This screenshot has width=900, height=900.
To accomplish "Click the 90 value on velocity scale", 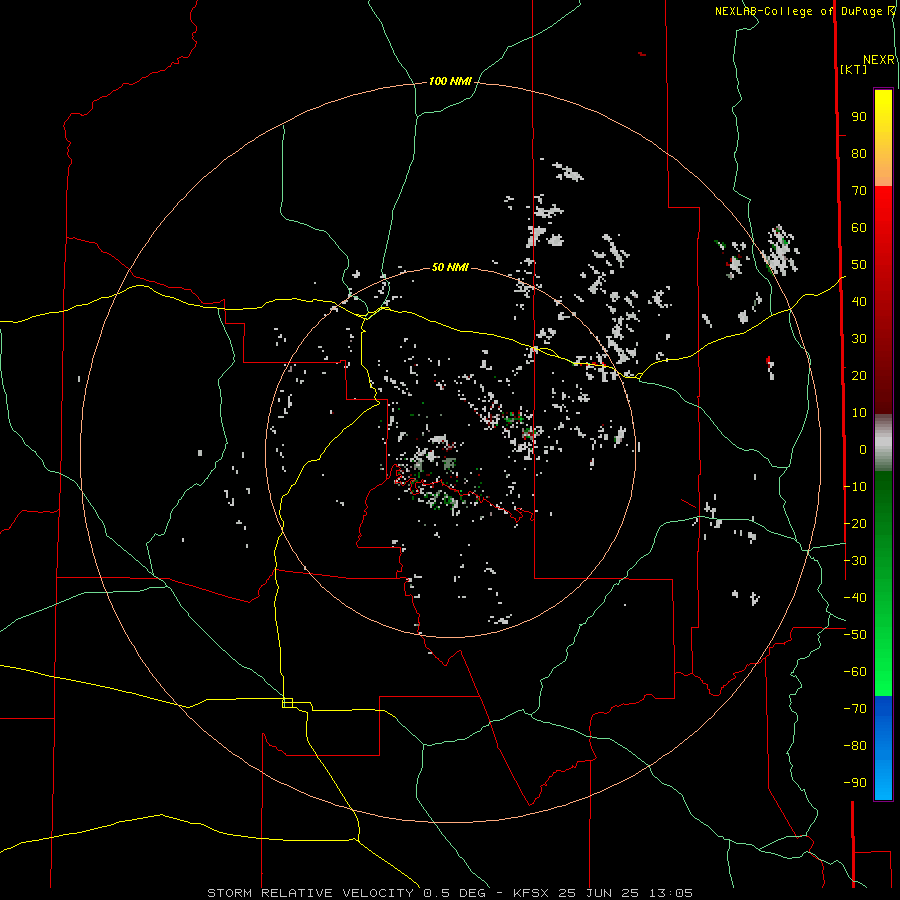I will [859, 117].
